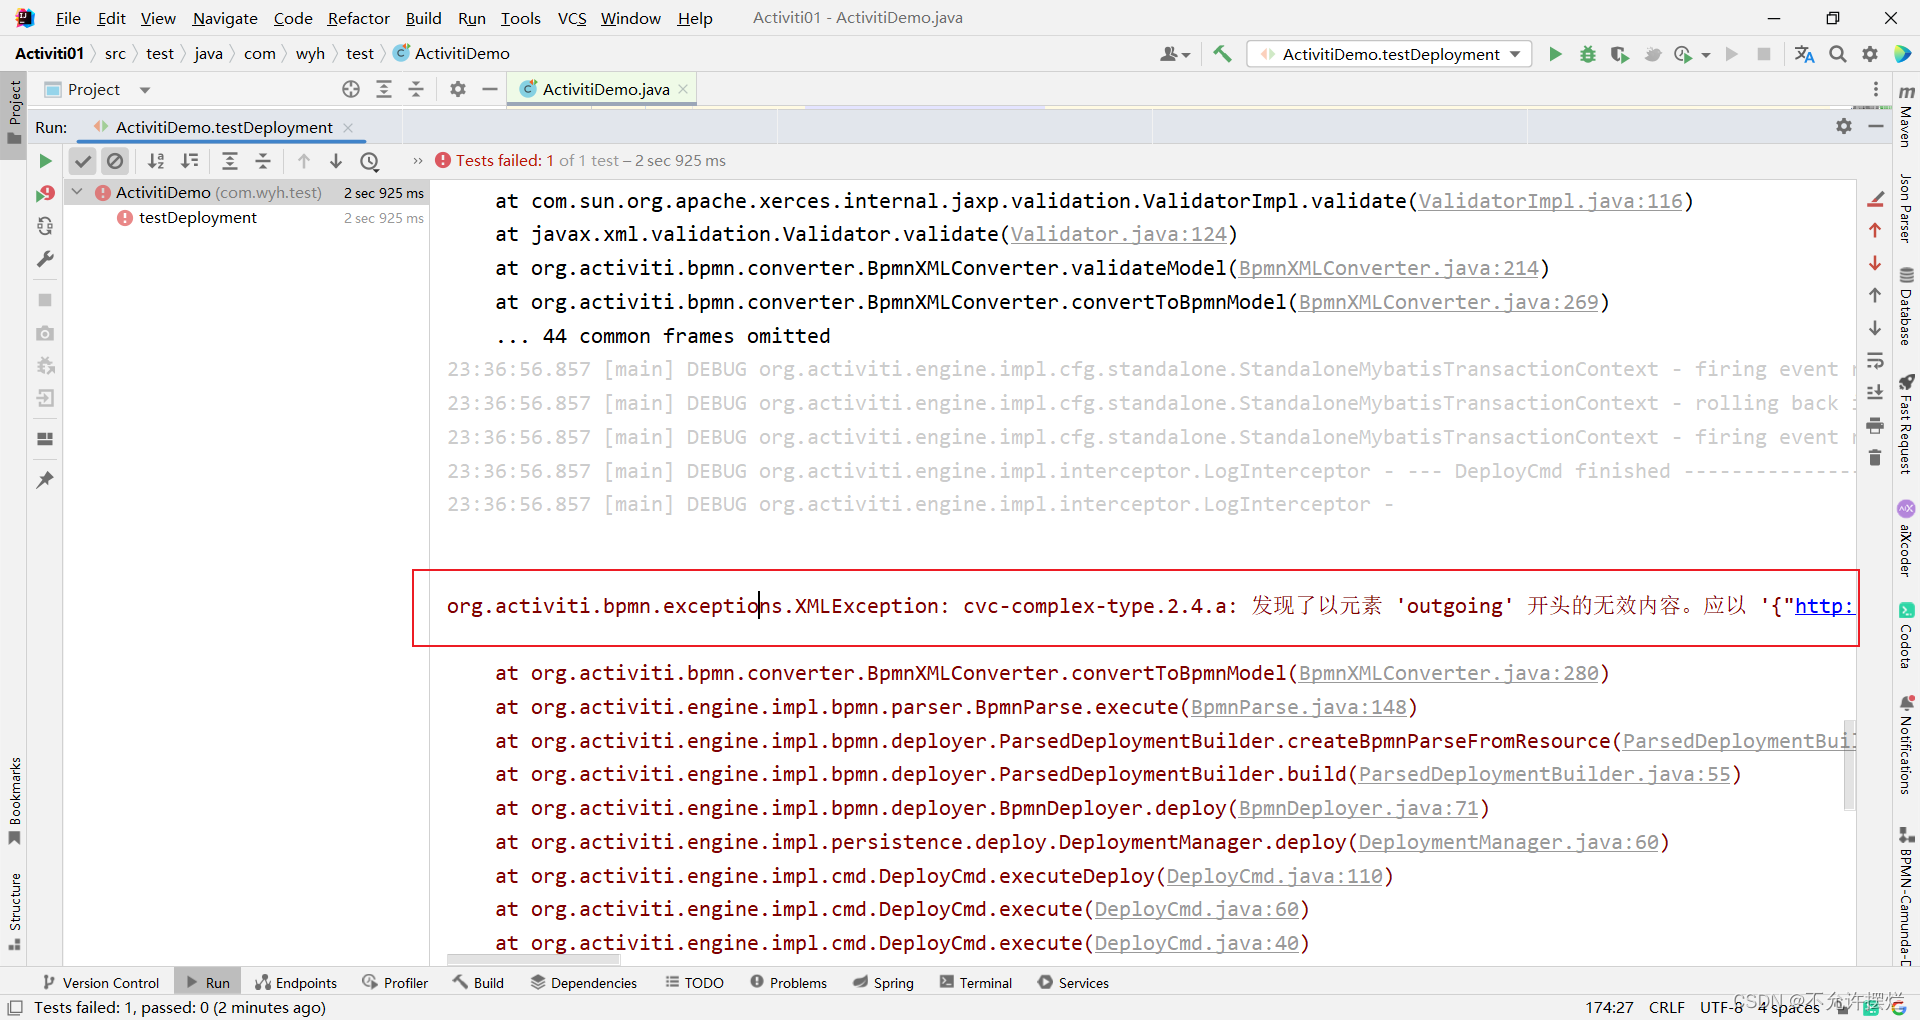This screenshot has width=1920, height=1020.
Task: Open test history clock icon
Action: coord(370,161)
